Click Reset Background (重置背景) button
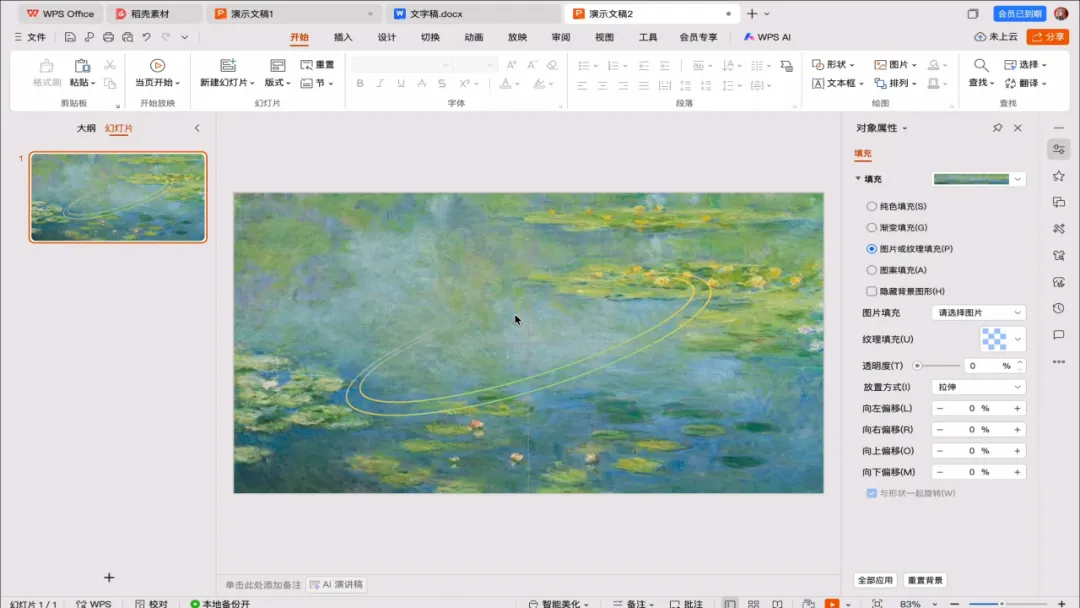 point(924,580)
